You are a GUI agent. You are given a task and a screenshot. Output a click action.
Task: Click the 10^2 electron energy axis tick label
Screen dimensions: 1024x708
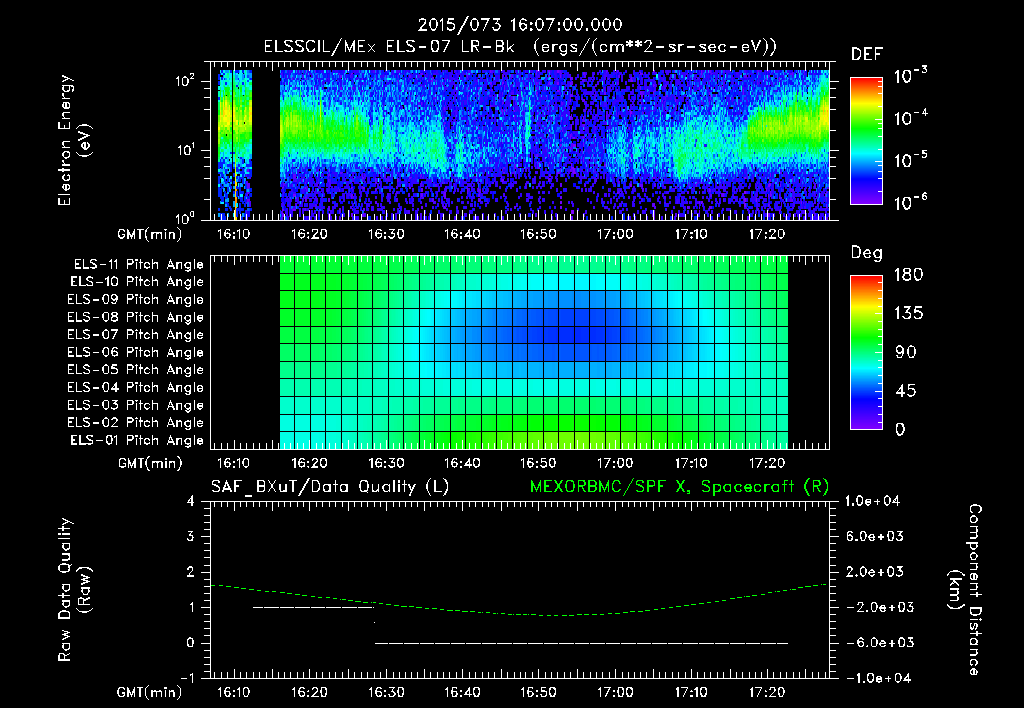(x=185, y=80)
